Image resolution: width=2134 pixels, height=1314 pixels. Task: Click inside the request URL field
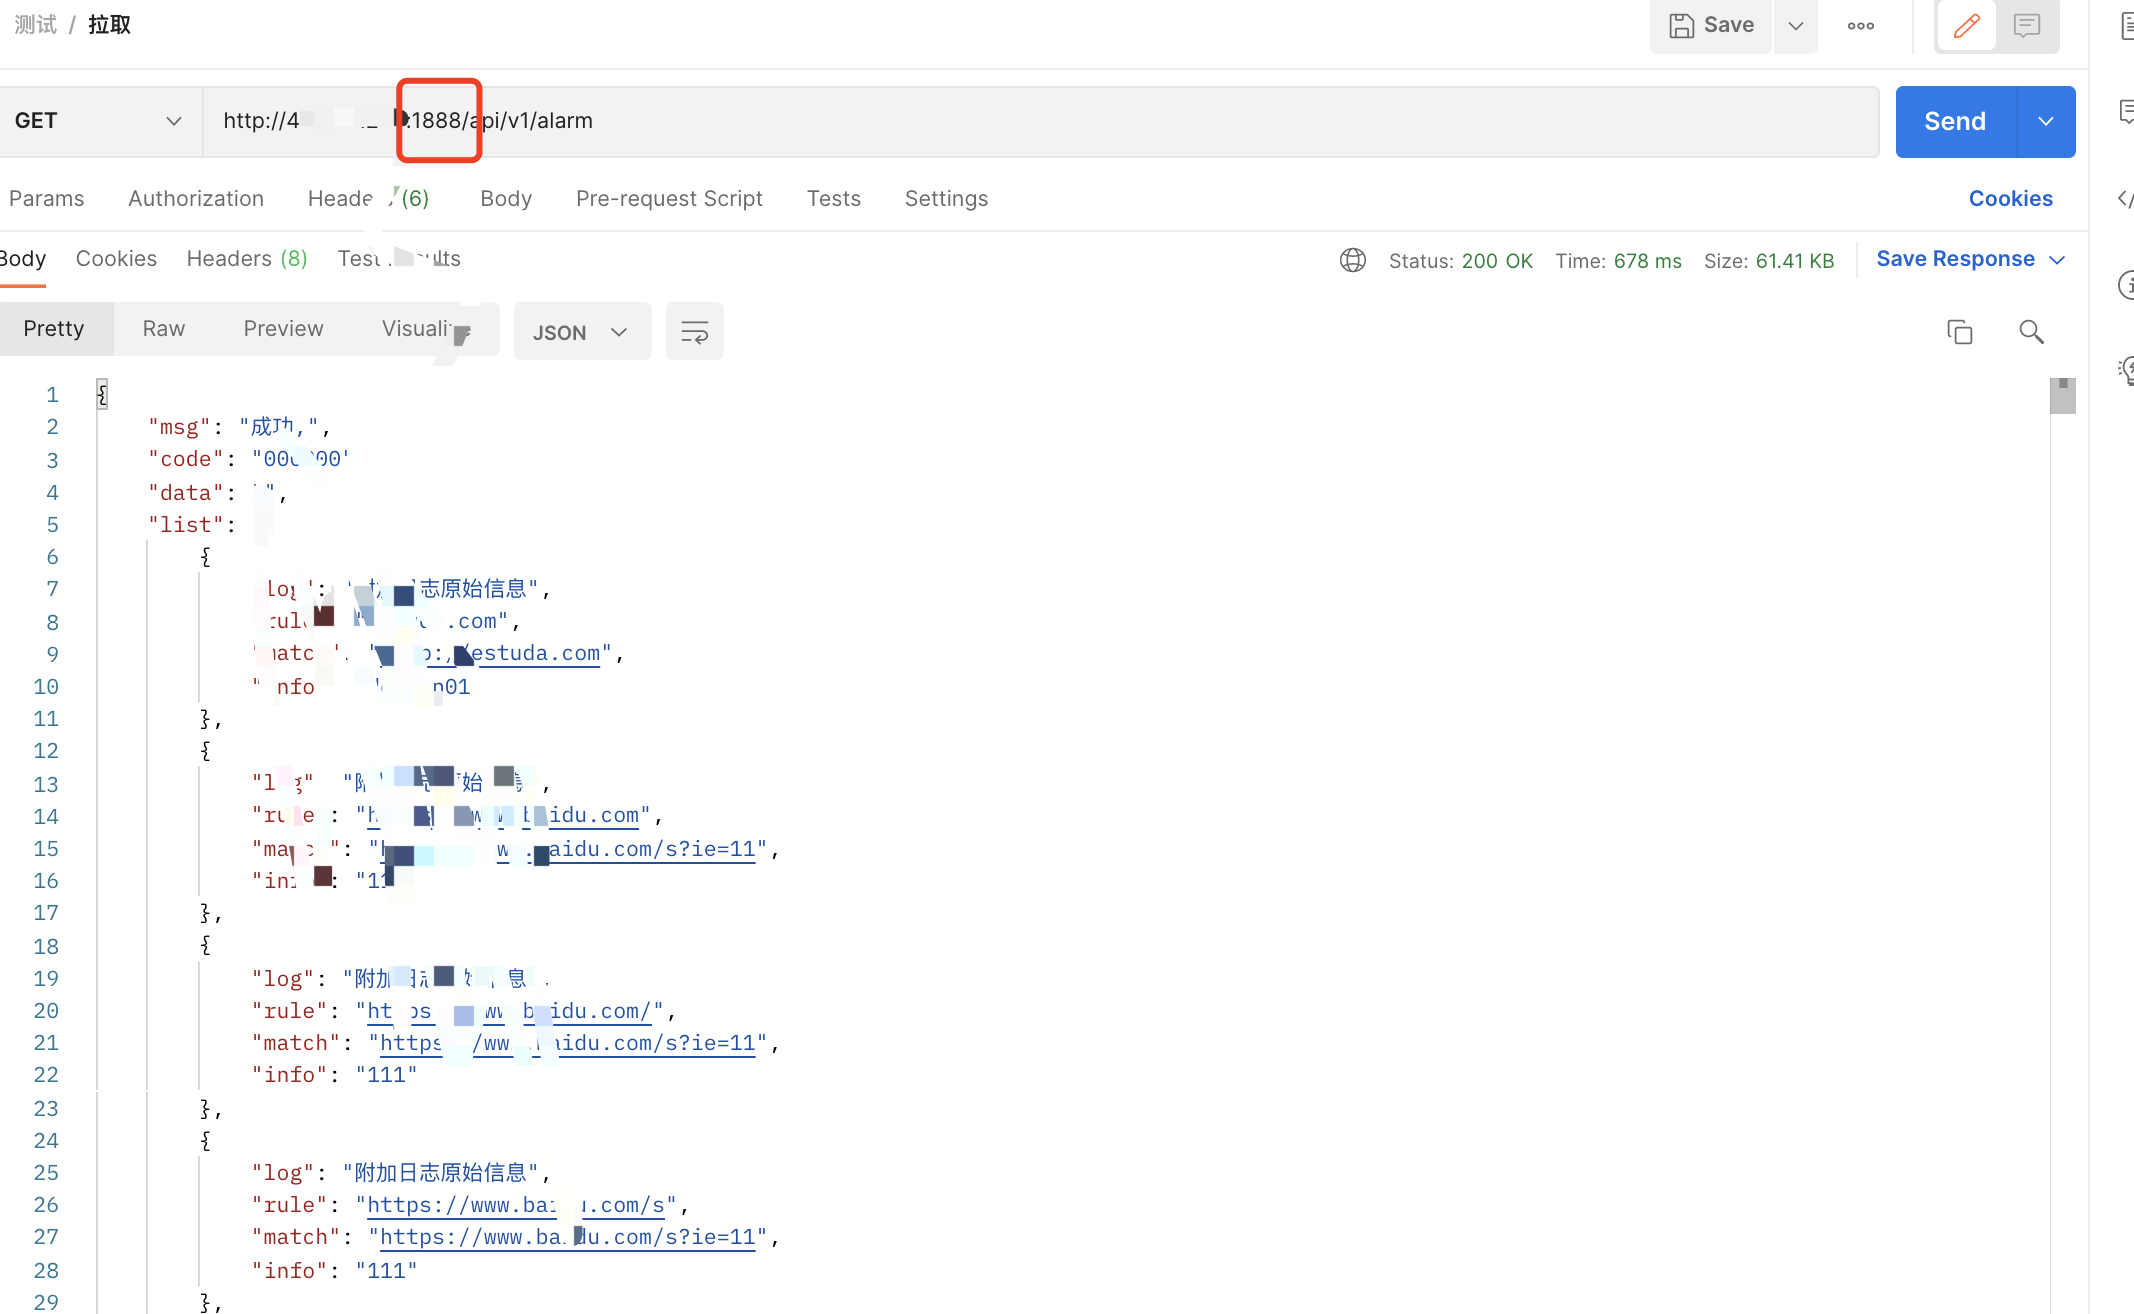point(900,121)
